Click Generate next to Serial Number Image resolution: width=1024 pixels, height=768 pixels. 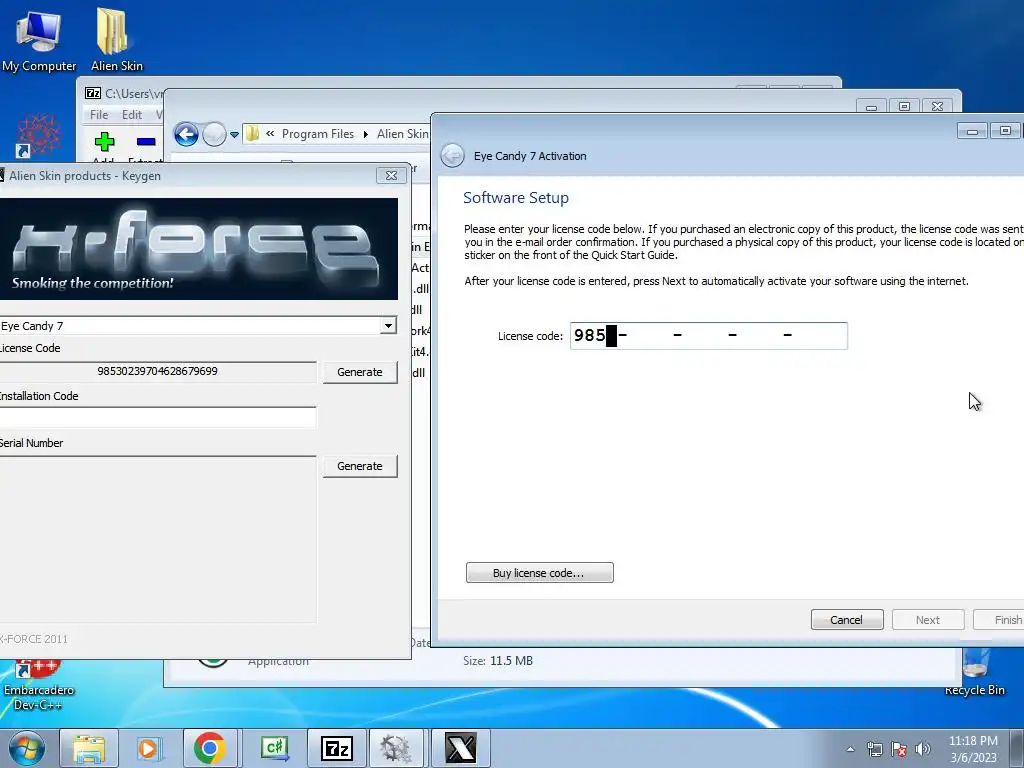pyautogui.click(x=360, y=466)
